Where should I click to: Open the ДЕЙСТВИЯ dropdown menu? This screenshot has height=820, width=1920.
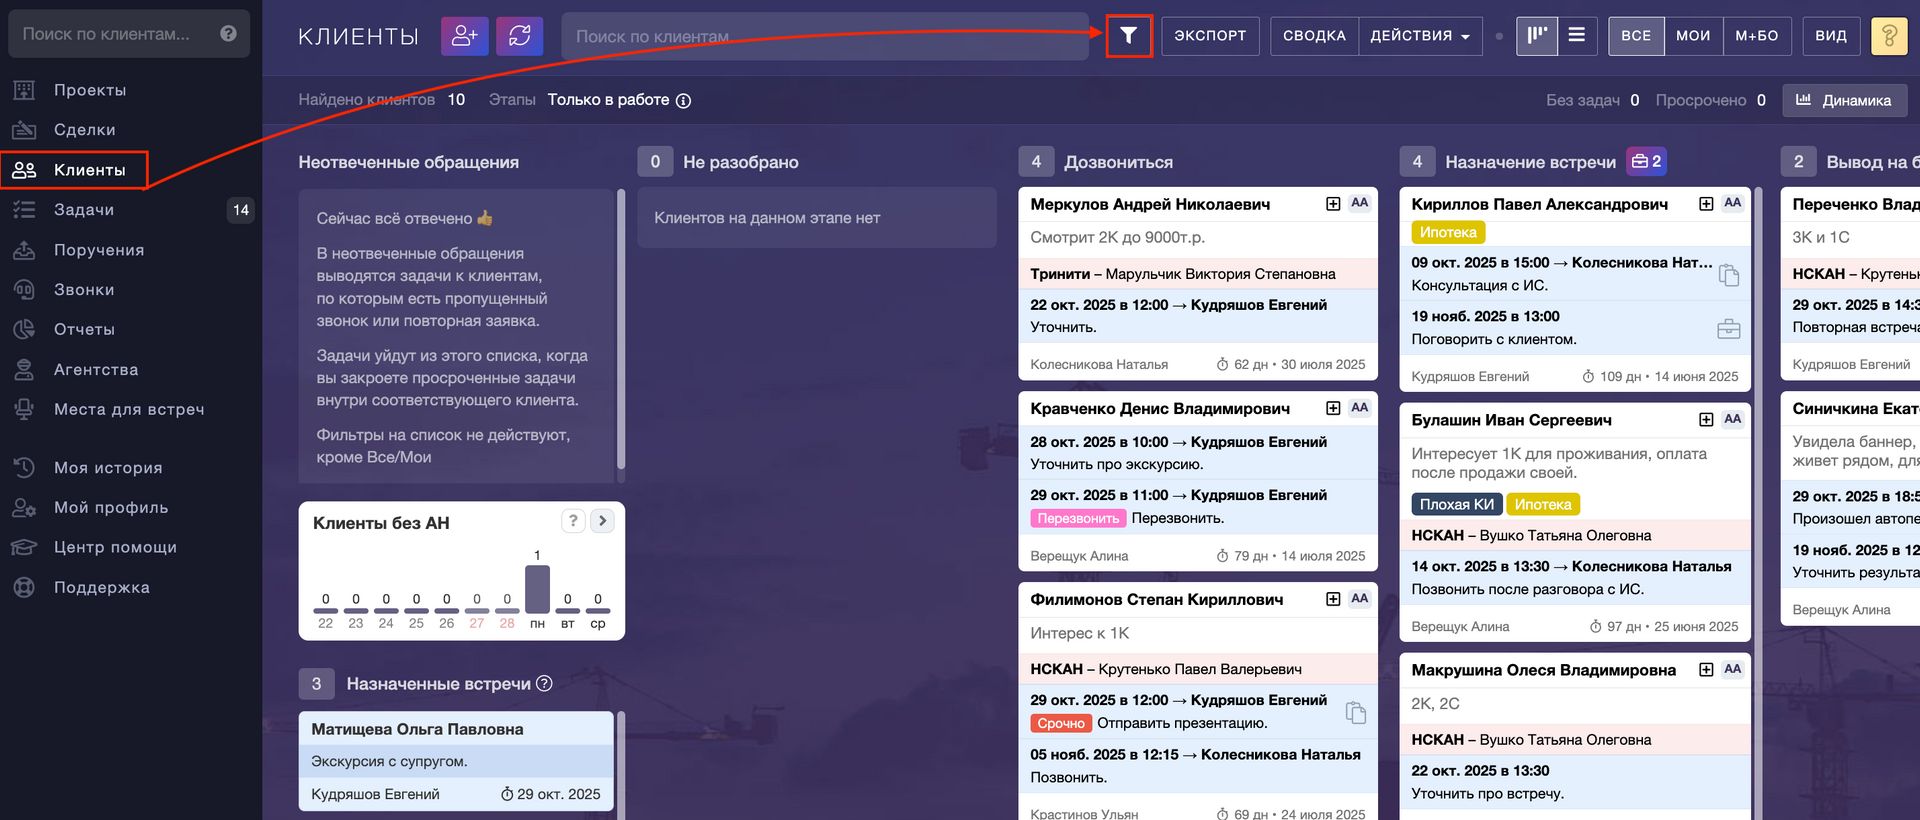coord(1420,36)
